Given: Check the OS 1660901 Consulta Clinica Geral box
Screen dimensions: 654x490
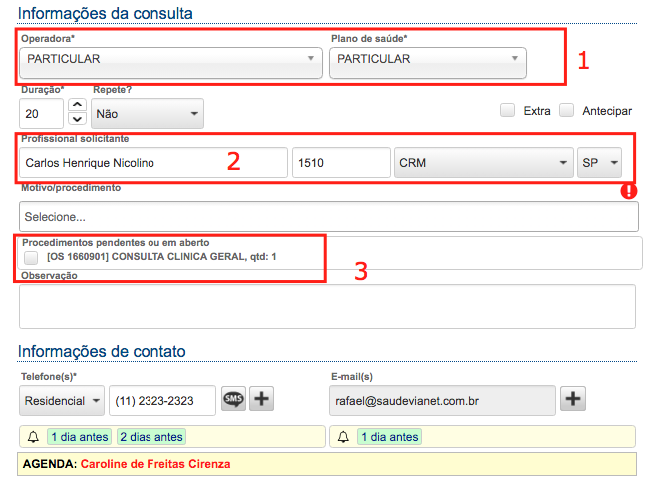Looking at the screenshot, I should tap(31, 257).
